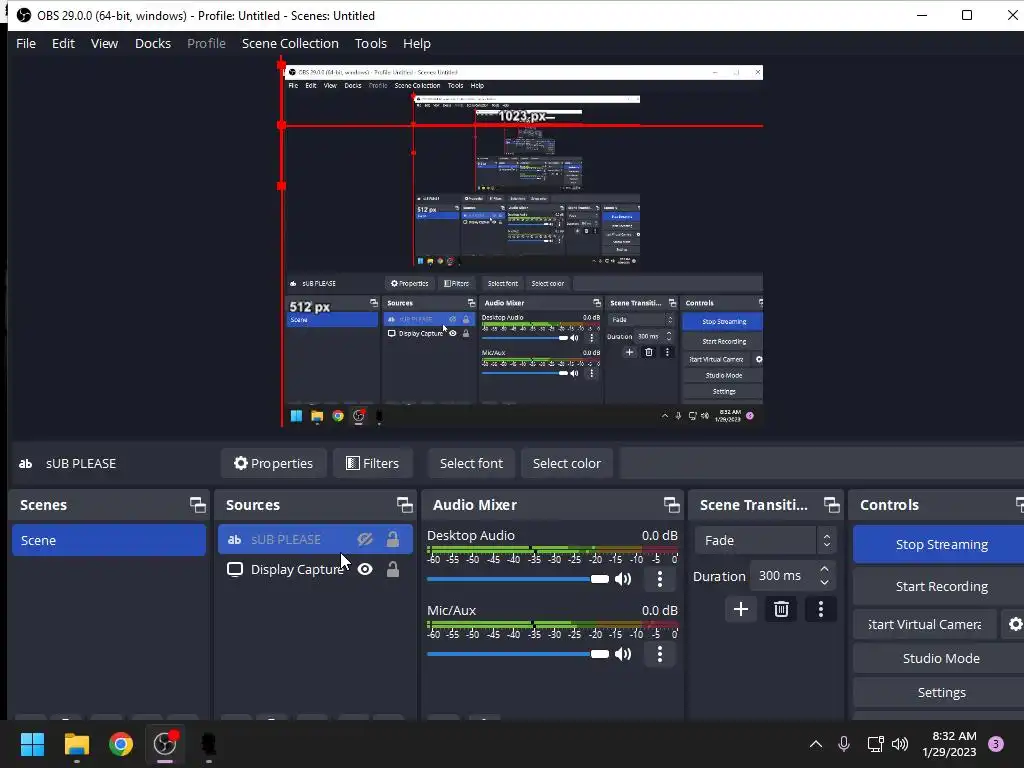Select sUB PLEASE source row

coord(315,539)
